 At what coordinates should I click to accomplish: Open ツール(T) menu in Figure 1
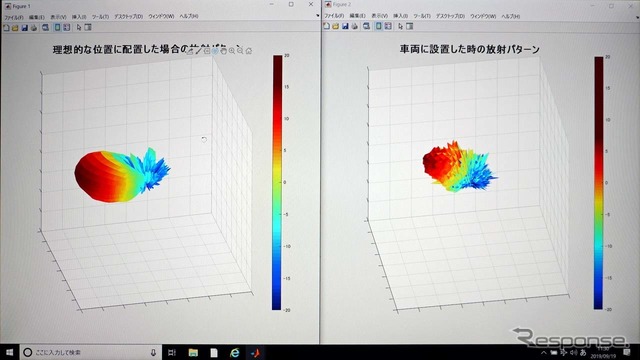coord(100,17)
